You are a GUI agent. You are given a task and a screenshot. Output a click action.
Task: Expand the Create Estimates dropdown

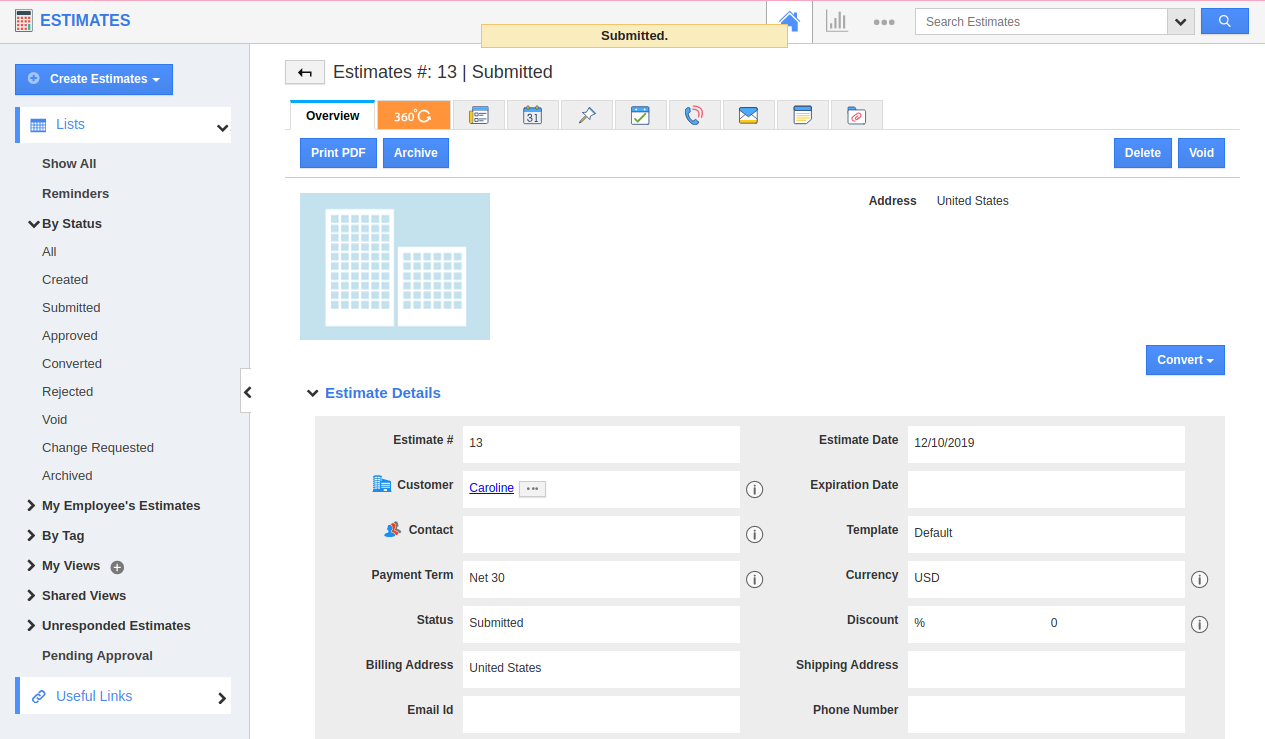[x=94, y=79]
